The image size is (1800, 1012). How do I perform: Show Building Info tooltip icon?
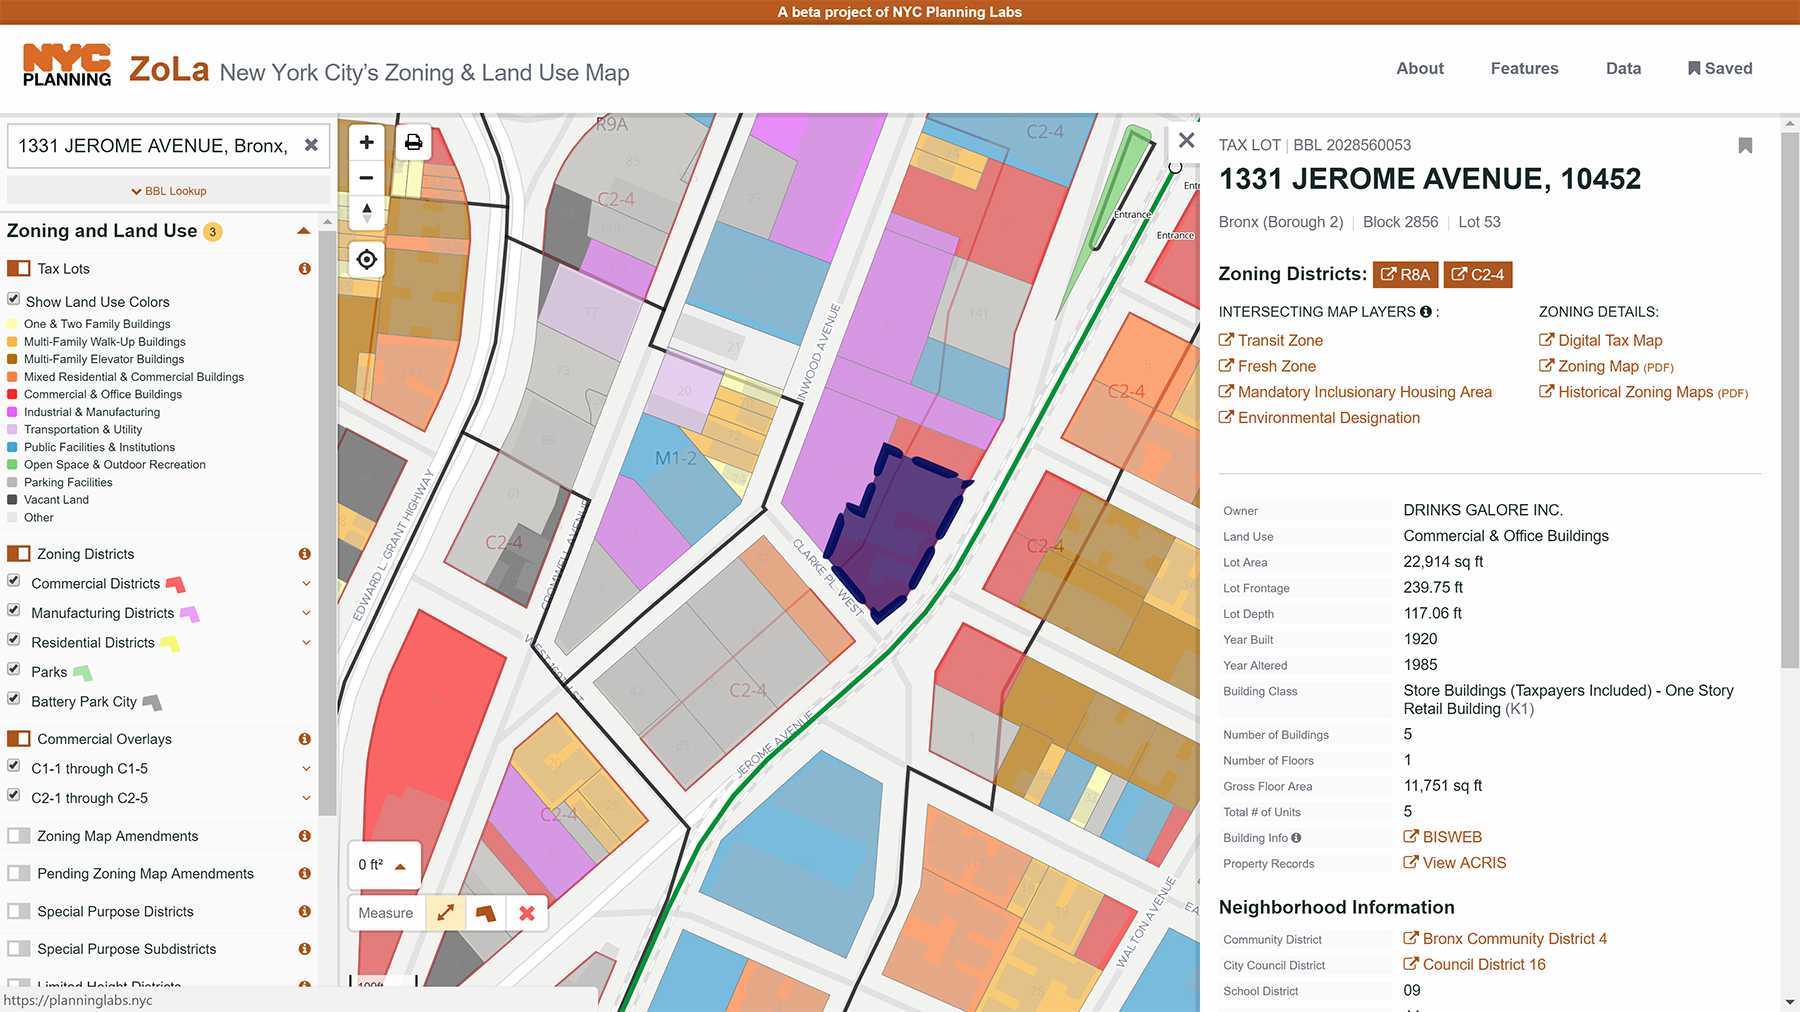tap(1296, 838)
